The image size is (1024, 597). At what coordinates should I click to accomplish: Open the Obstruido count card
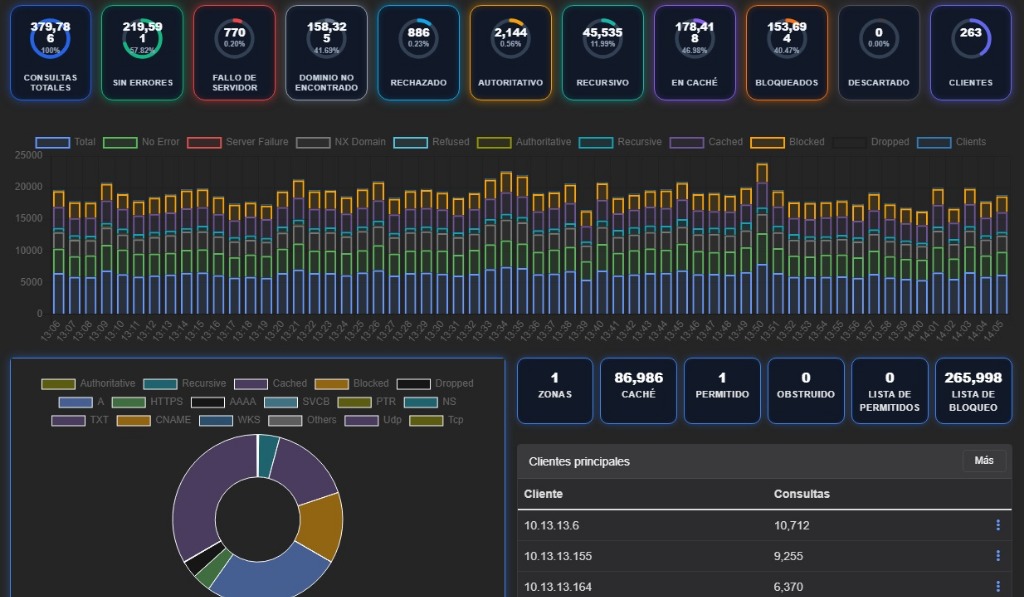click(x=806, y=391)
